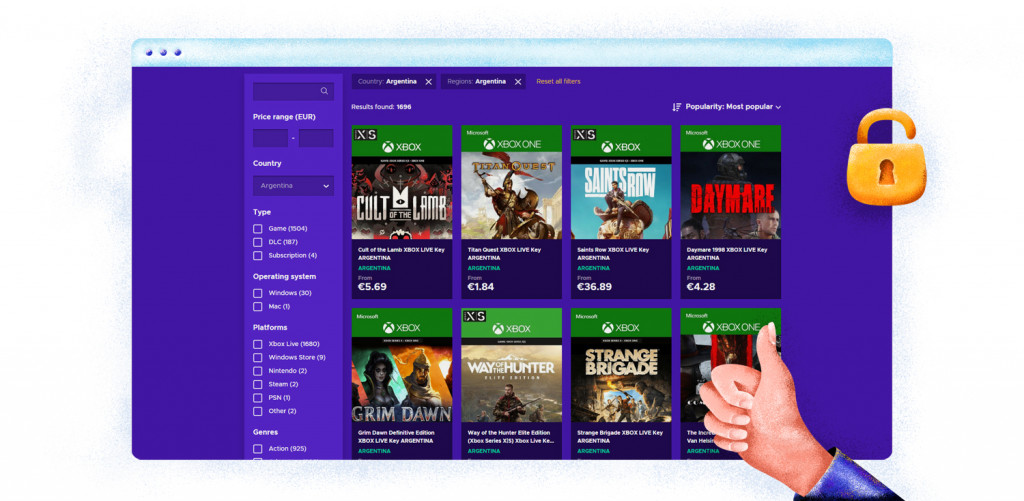Check the Xbox Live (1680) platform checkbox
The width and height of the screenshot is (1024, 501).
click(x=257, y=344)
